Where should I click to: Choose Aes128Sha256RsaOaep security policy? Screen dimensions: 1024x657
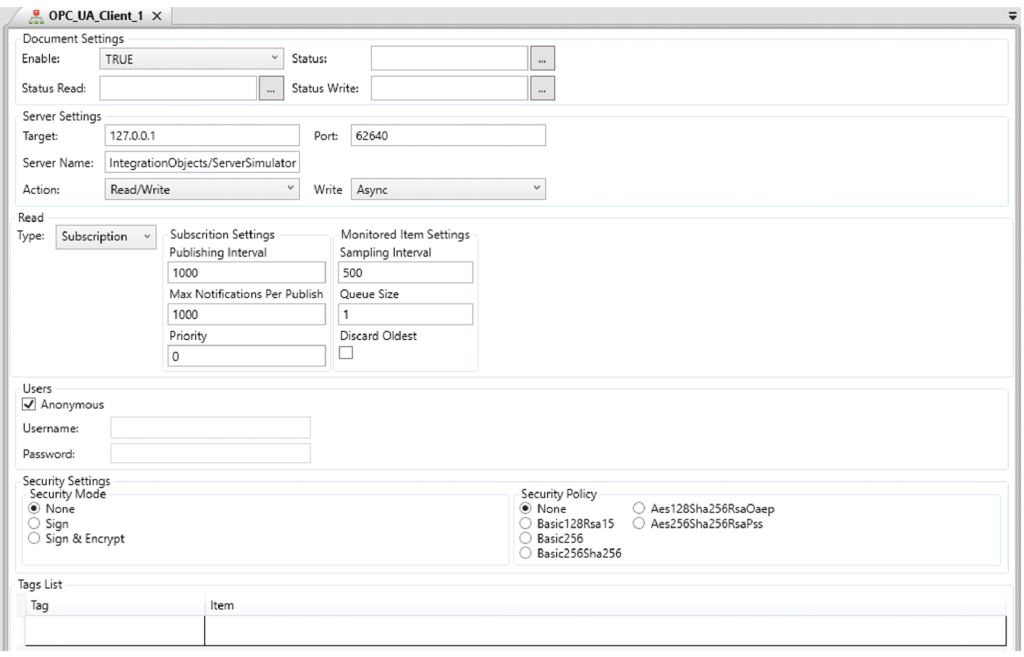click(x=640, y=509)
